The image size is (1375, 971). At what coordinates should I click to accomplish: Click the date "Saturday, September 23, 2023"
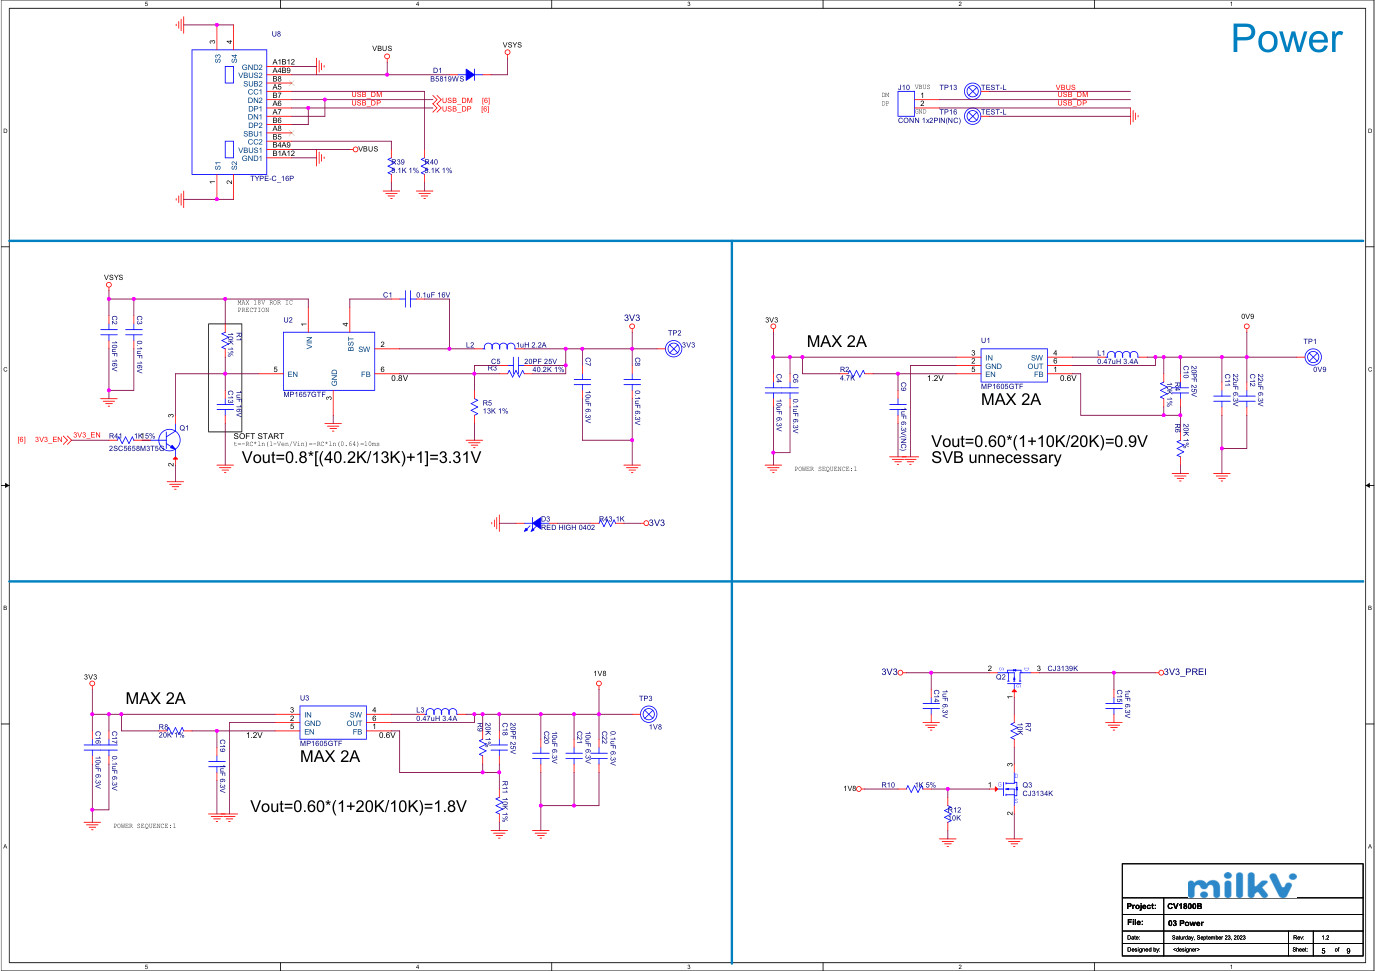(1208, 938)
